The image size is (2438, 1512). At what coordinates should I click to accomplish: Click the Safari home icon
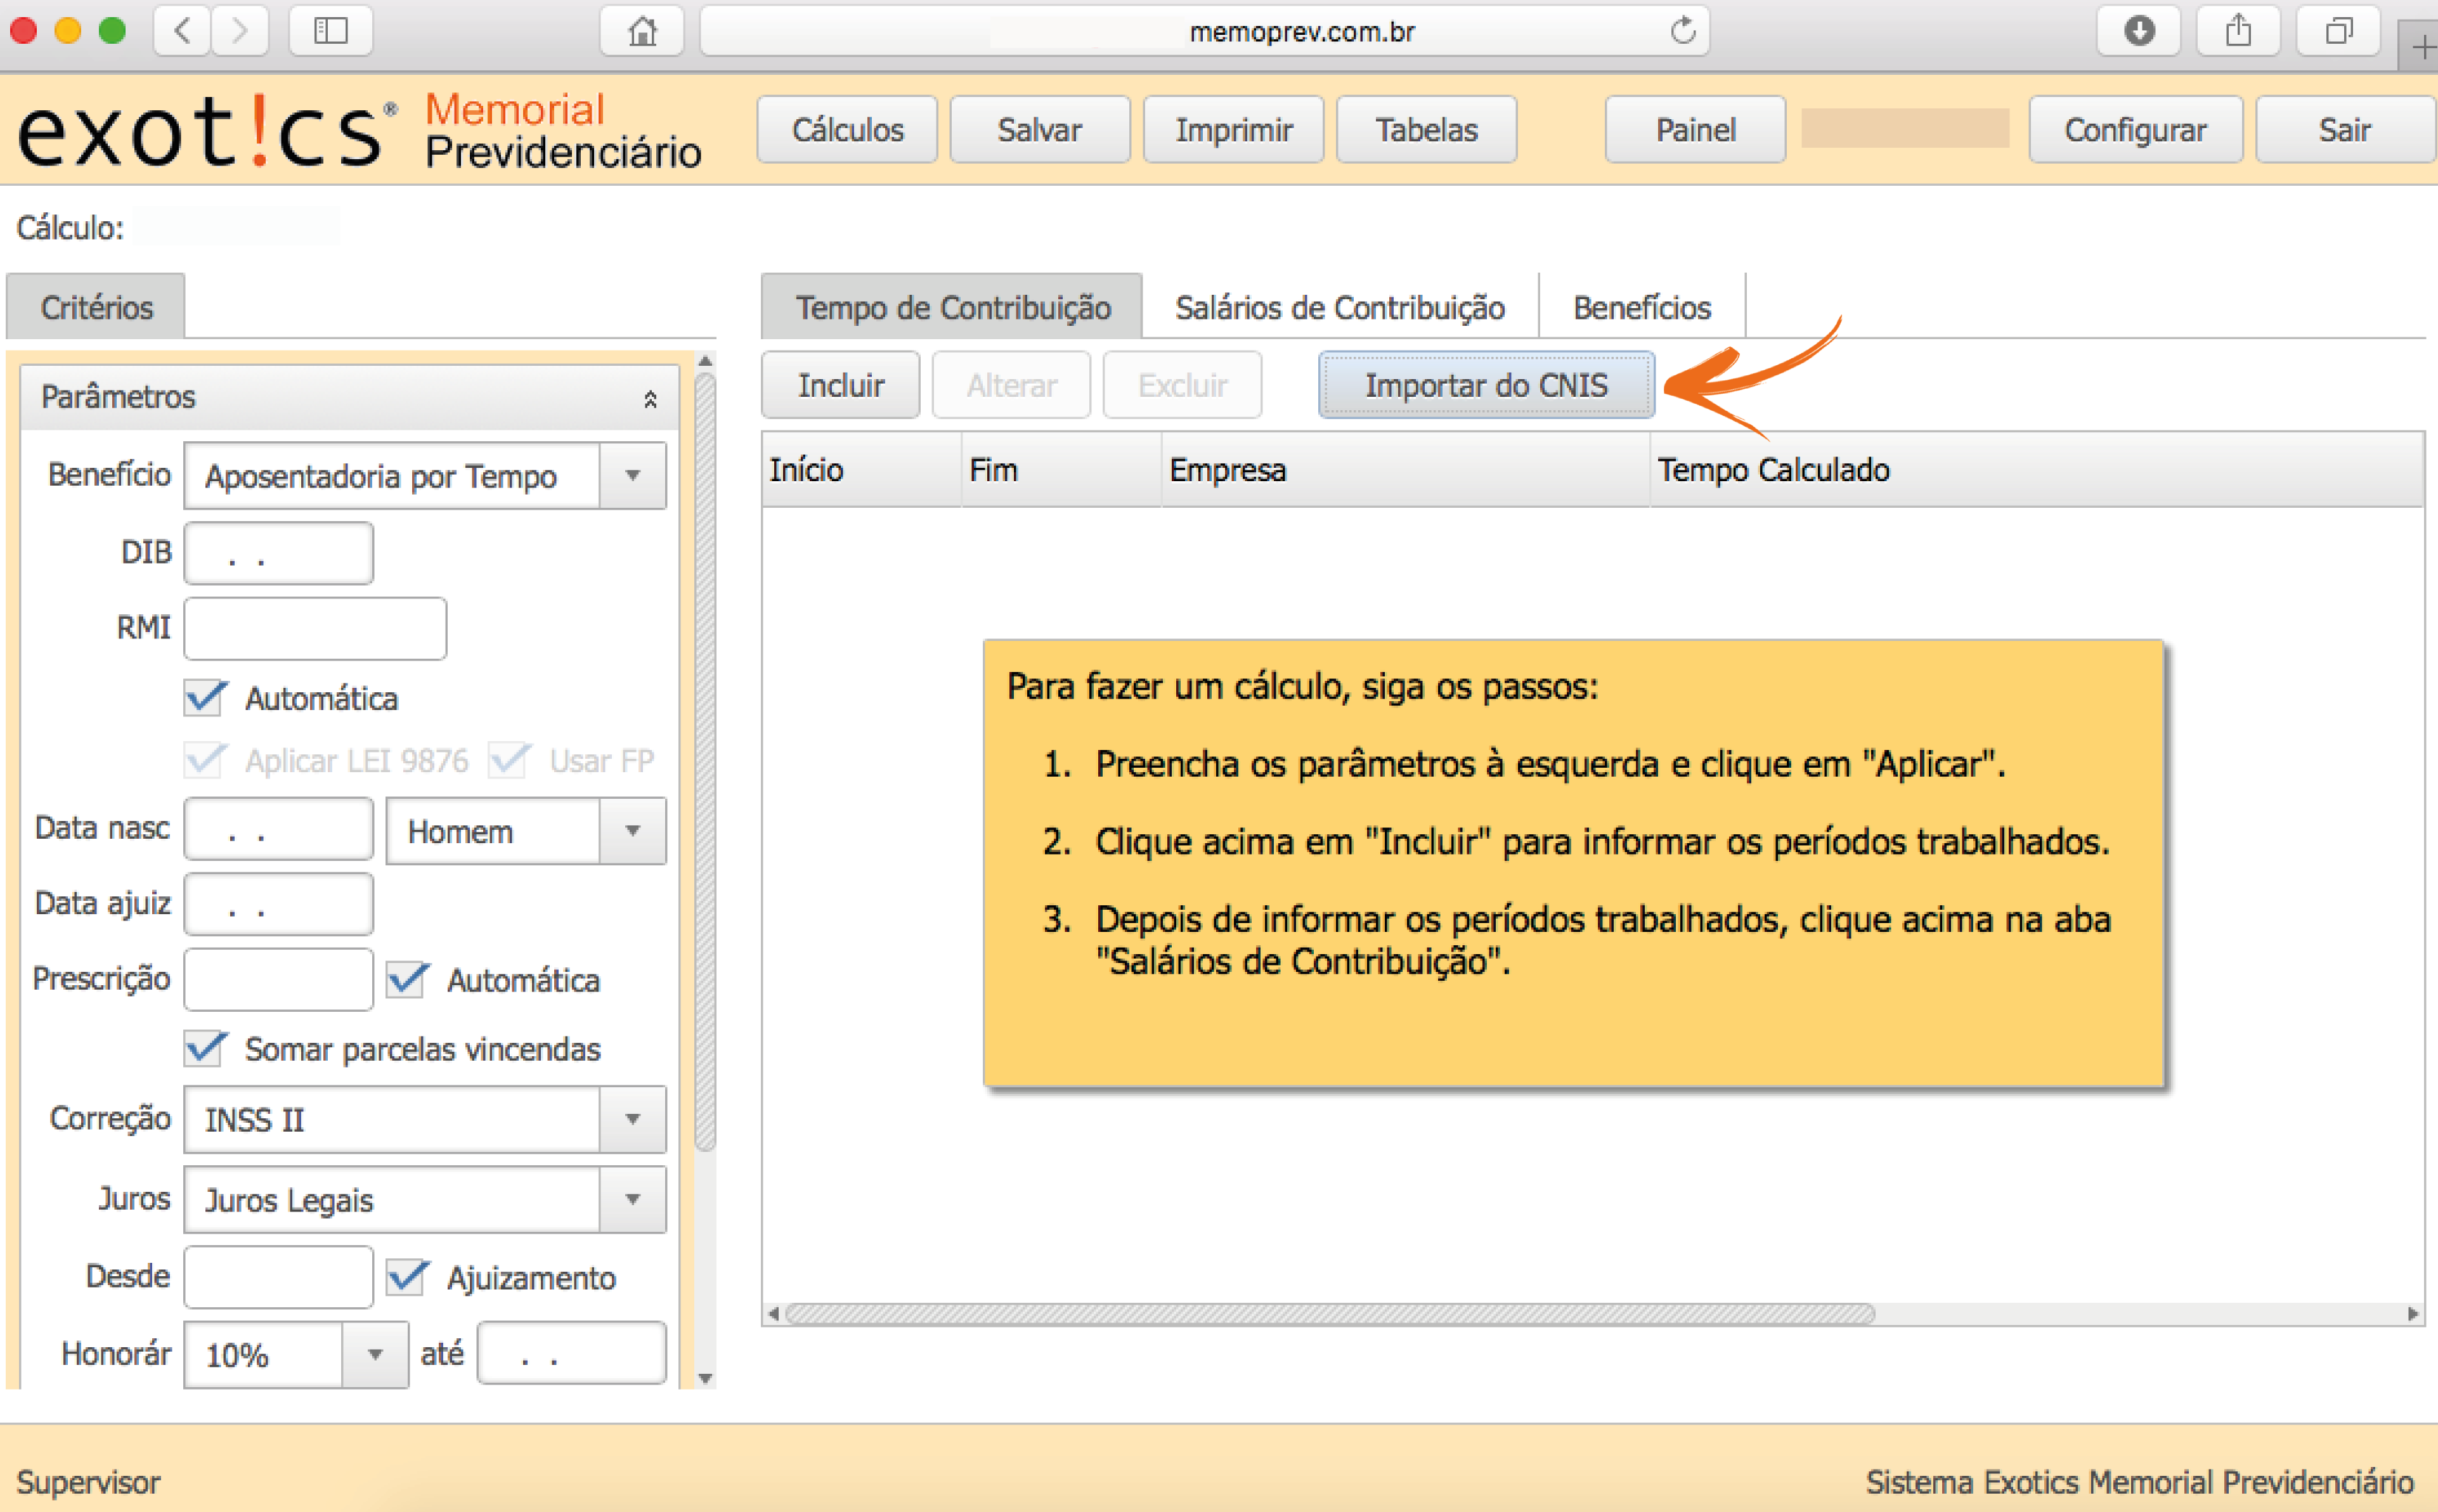pyautogui.click(x=642, y=31)
